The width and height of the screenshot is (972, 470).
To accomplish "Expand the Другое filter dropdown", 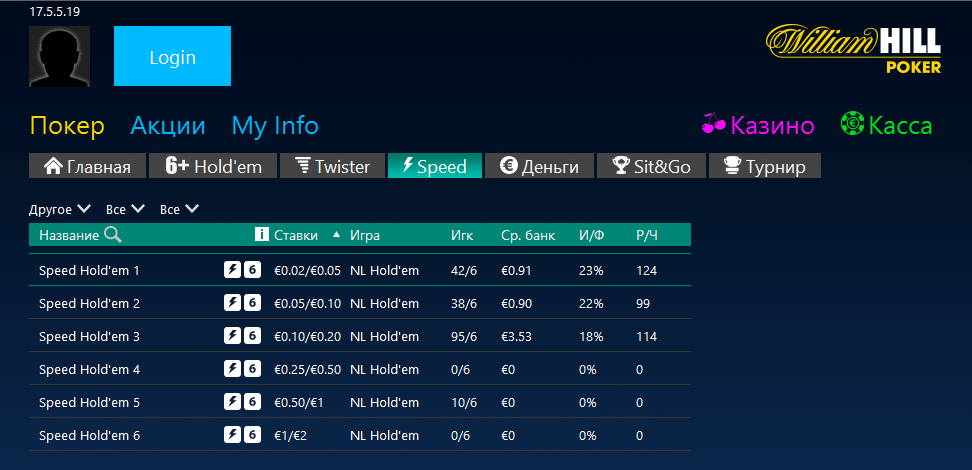I will click(60, 210).
